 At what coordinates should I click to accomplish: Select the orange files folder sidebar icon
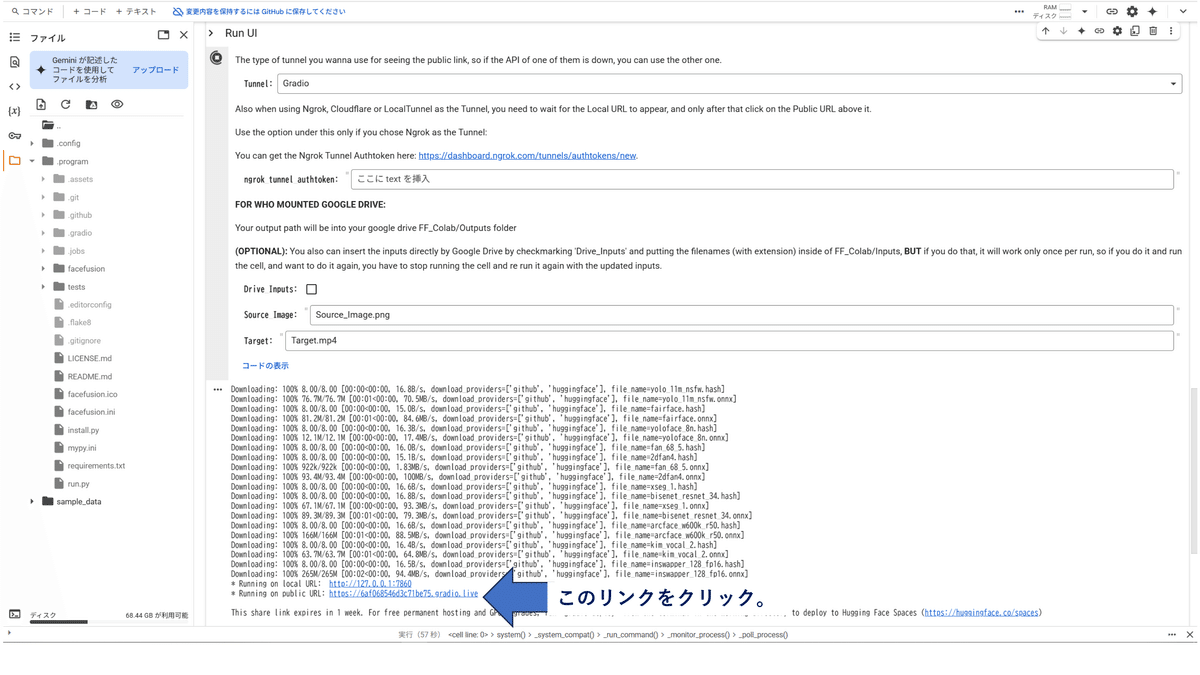point(14,160)
